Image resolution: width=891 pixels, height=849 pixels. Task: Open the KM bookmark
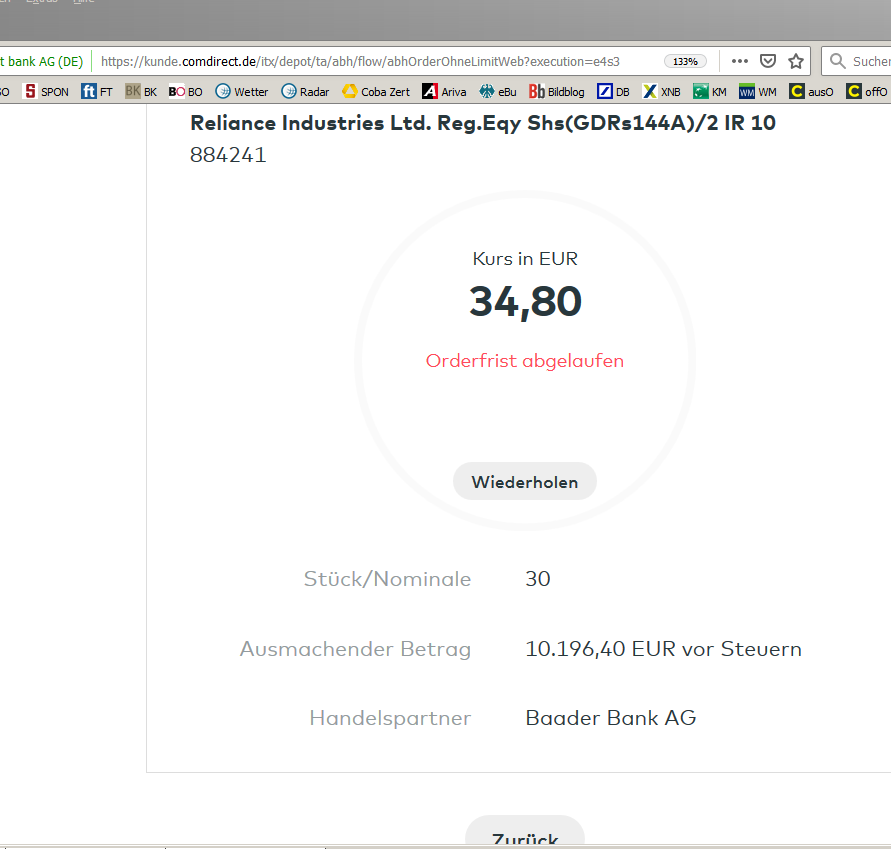[x=710, y=91]
